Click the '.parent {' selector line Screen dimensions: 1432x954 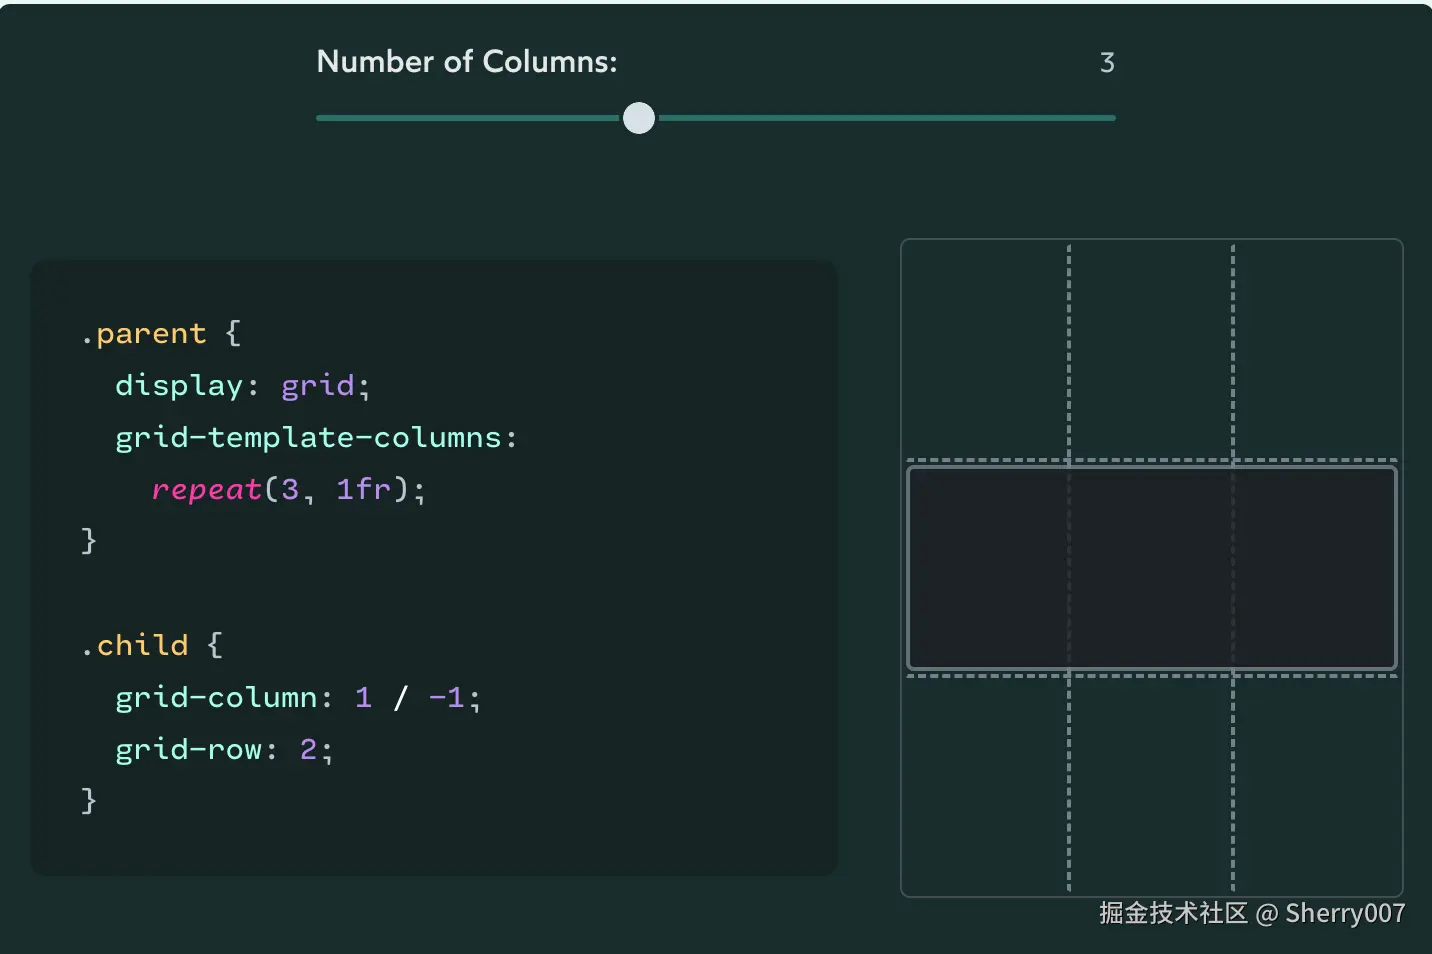(161, 333)
